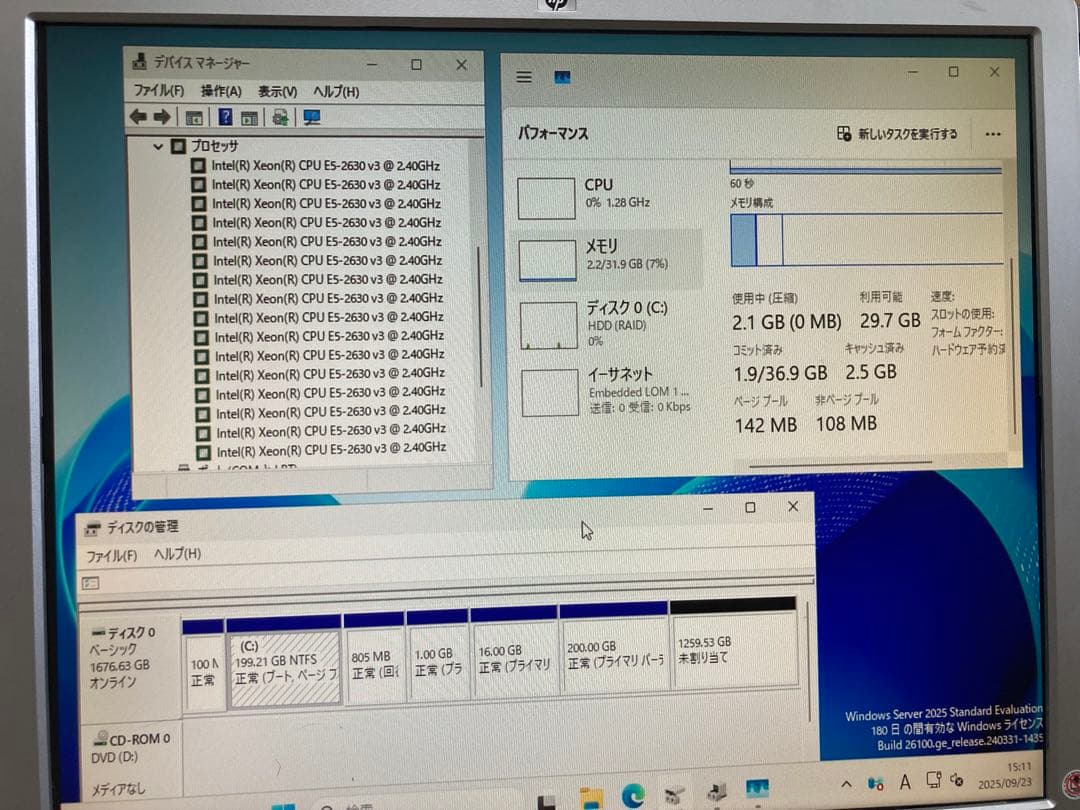Open the blue question-mark help icon in Device Manager
The width and height of the screenshot is (1080, 810).
pyautogui.click(x=225, y=117)
